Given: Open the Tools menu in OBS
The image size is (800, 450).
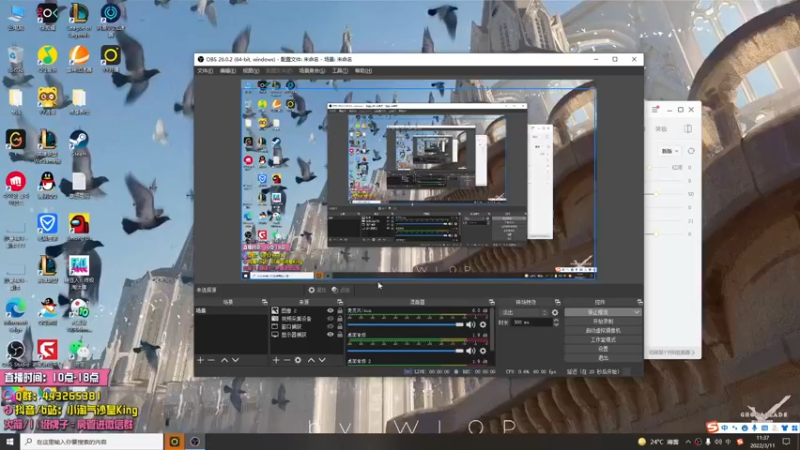Looking at the screenshot, I should (x=340, y=71).
